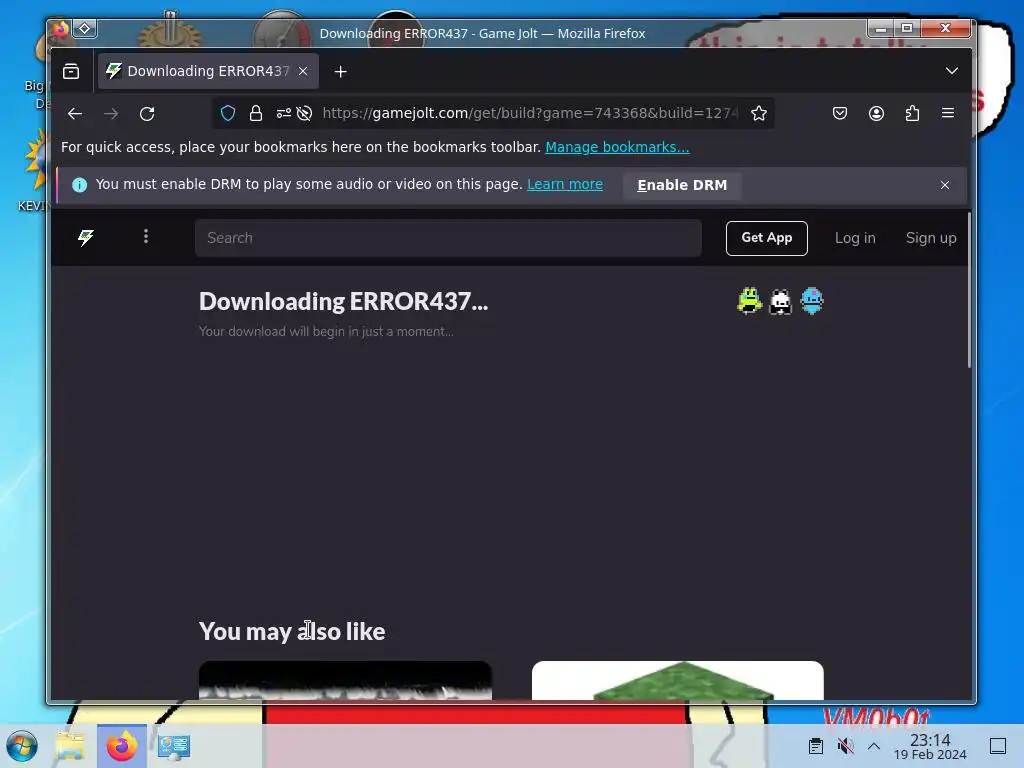Expand hidden system tray icons chevron
1024x768 pixels.
(x=874, y=746)
